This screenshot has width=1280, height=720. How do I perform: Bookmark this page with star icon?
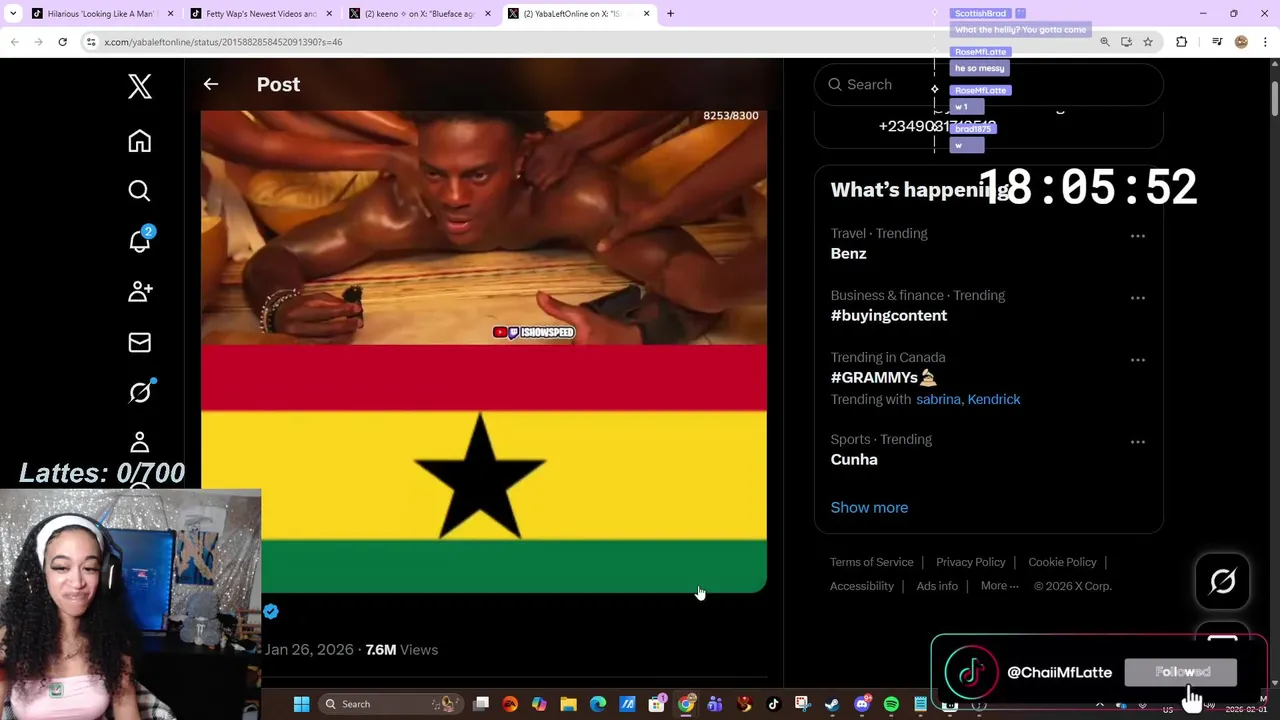click(x=1148, y=42)
